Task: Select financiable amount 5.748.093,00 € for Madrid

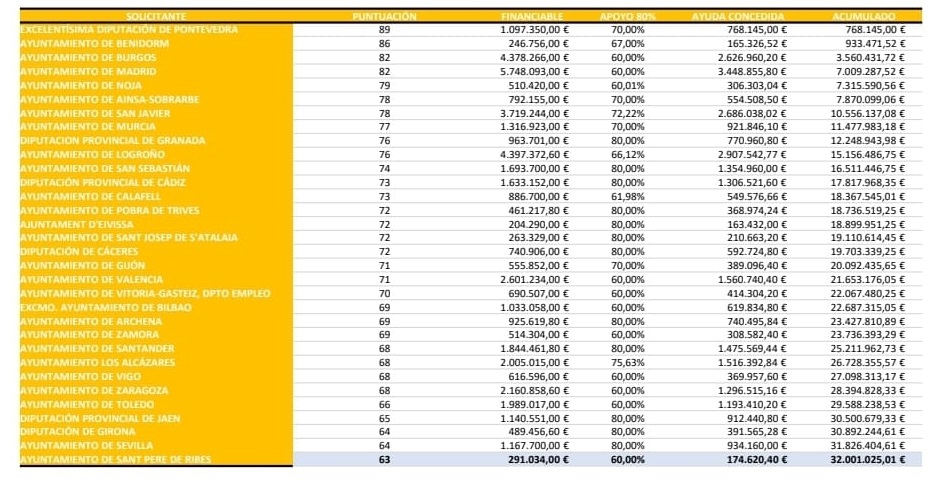Action: point(534,71)
